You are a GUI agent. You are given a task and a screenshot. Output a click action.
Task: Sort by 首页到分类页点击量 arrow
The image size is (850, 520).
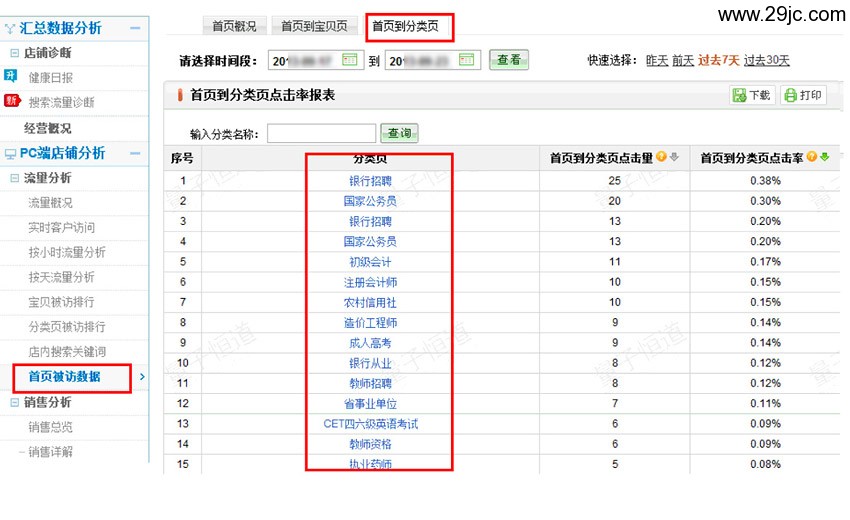[x=674, y=158]
